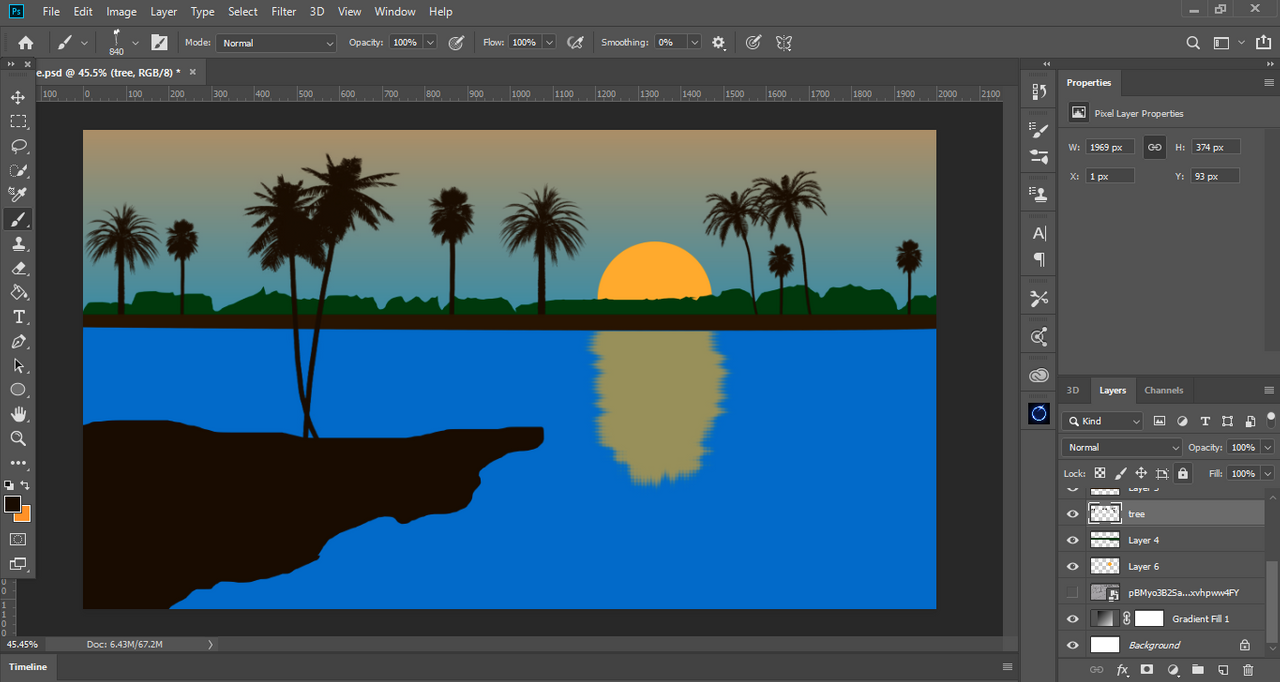Select the Brush tool in the Tools panel
The height and width of the screenshot is (682, 1280).
pyautogui.click(x=18, y=219)
